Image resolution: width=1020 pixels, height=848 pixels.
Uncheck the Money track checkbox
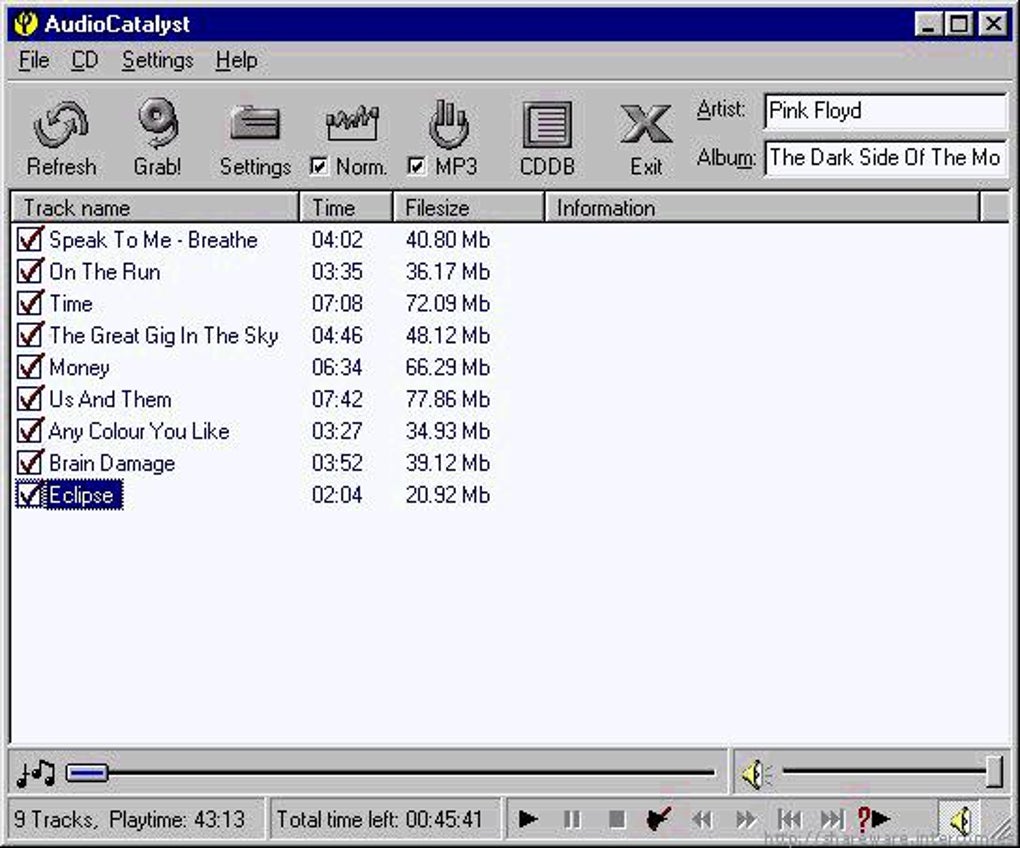[29, 367]
